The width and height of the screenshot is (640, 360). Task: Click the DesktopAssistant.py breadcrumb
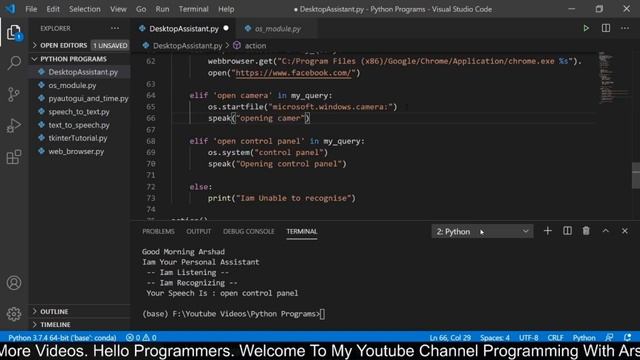point(187,46)
